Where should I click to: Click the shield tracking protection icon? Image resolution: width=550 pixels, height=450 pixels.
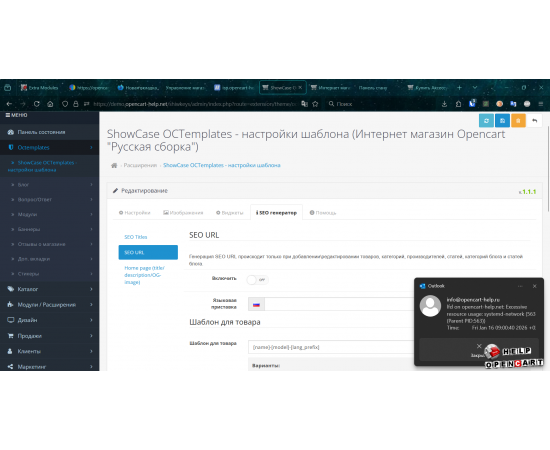(x=65, y=104)
